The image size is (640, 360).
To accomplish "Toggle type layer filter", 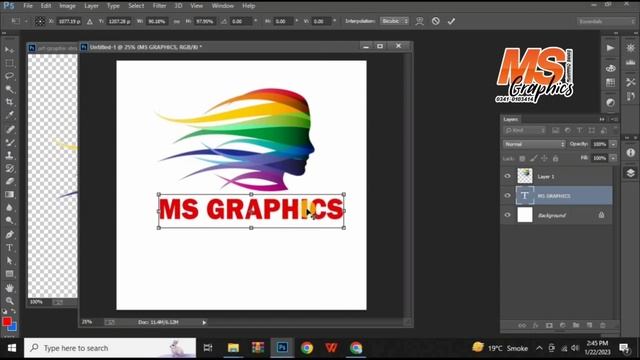I will pos(579,131).
